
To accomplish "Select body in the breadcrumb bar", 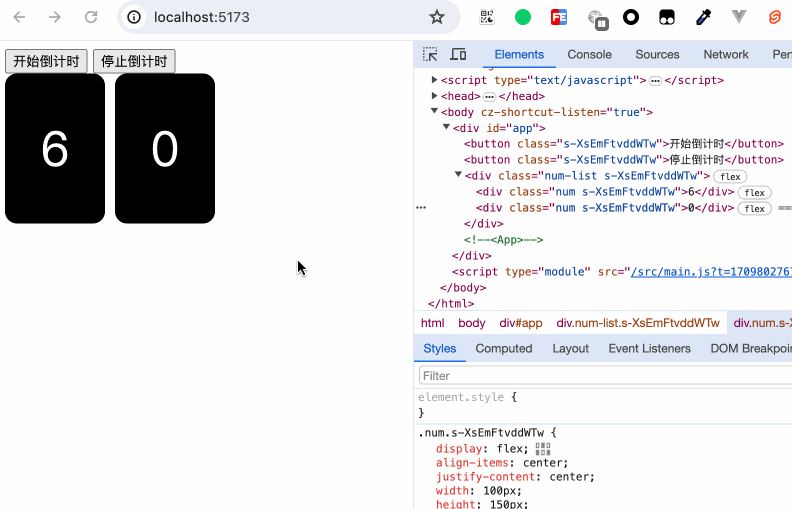I will (472, 323).
